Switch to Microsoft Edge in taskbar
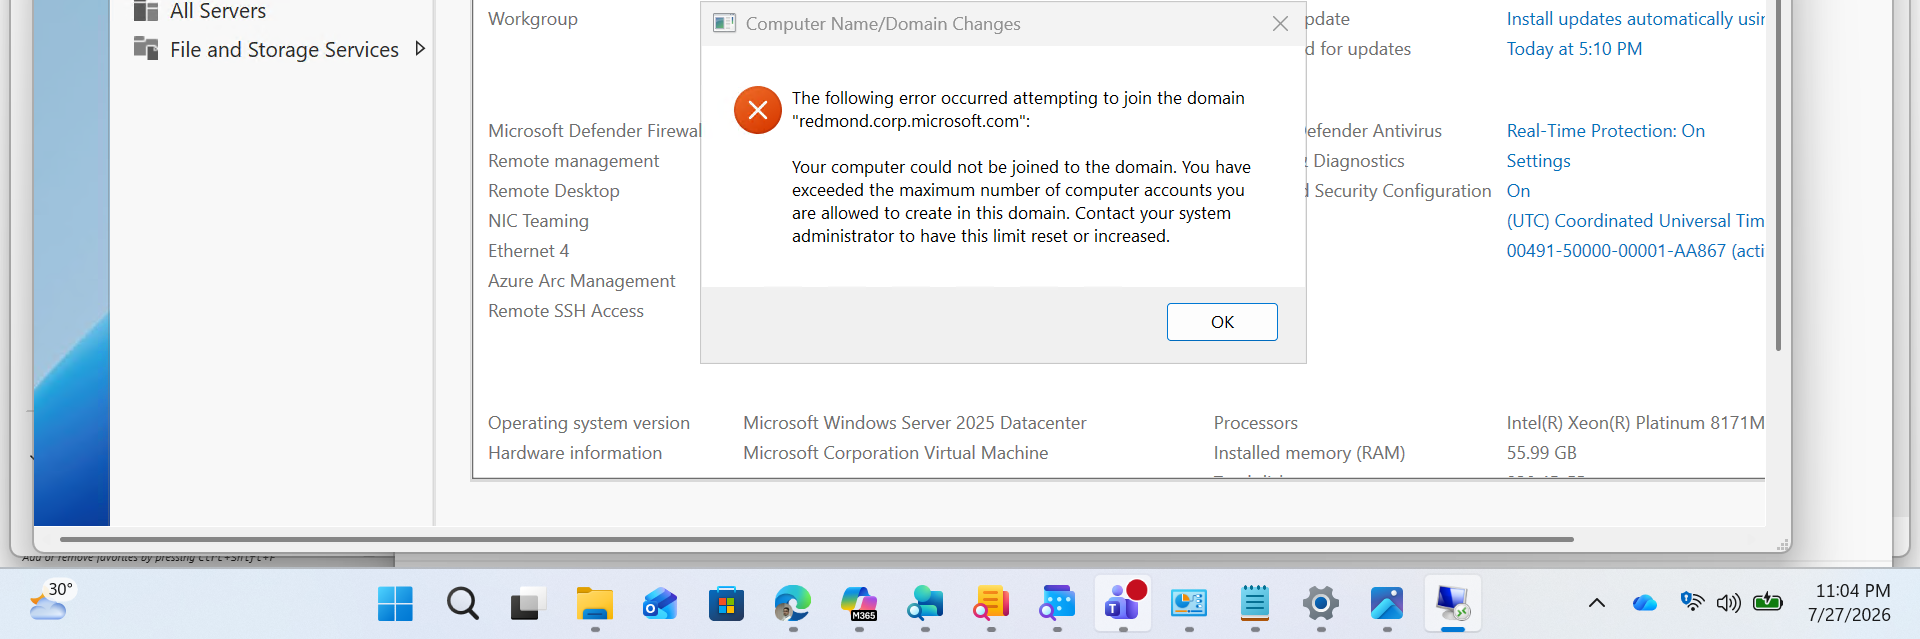 click(x=792, y=604)
